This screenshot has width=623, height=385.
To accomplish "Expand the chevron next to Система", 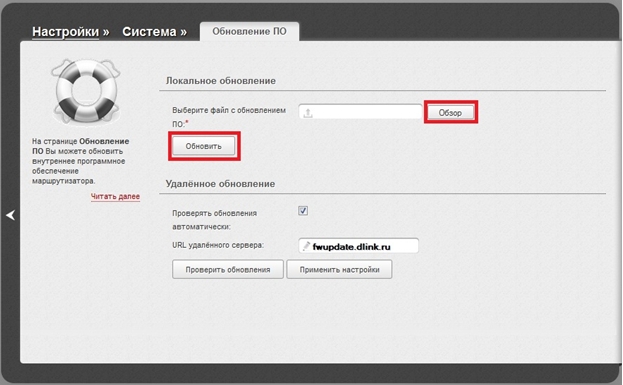I will (183, 32).
